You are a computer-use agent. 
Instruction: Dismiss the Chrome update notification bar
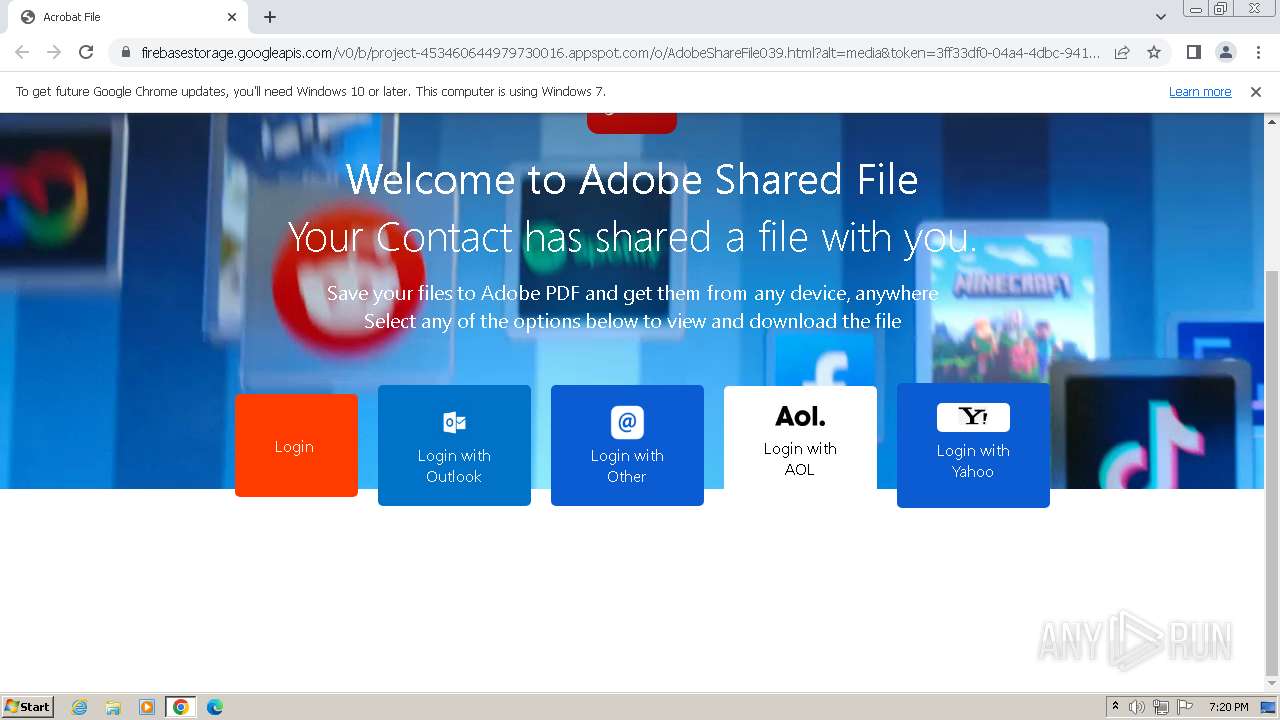coord(1256,91)
